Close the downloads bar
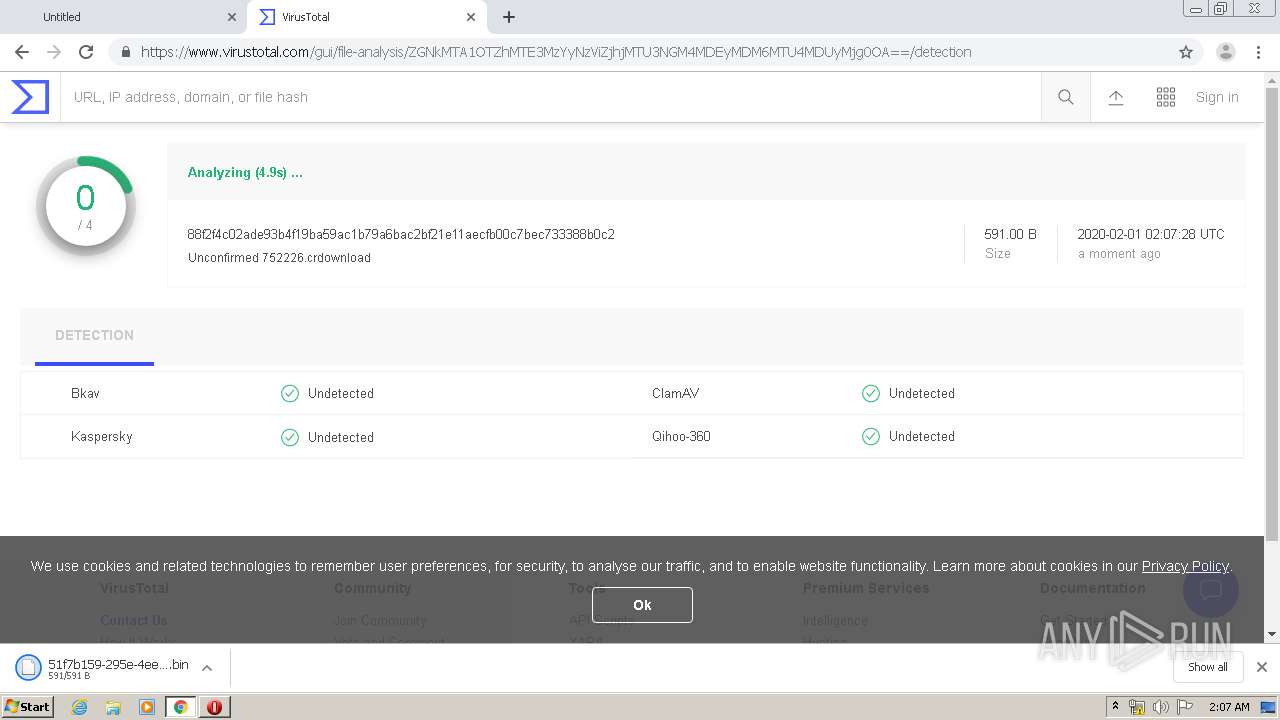This screenshot has width=1280, height=720. [1262, 667]
